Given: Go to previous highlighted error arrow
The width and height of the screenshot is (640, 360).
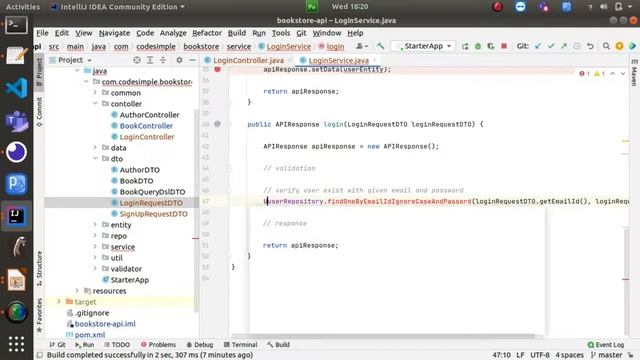Looking at the screenshot, I should pos(613,73).
